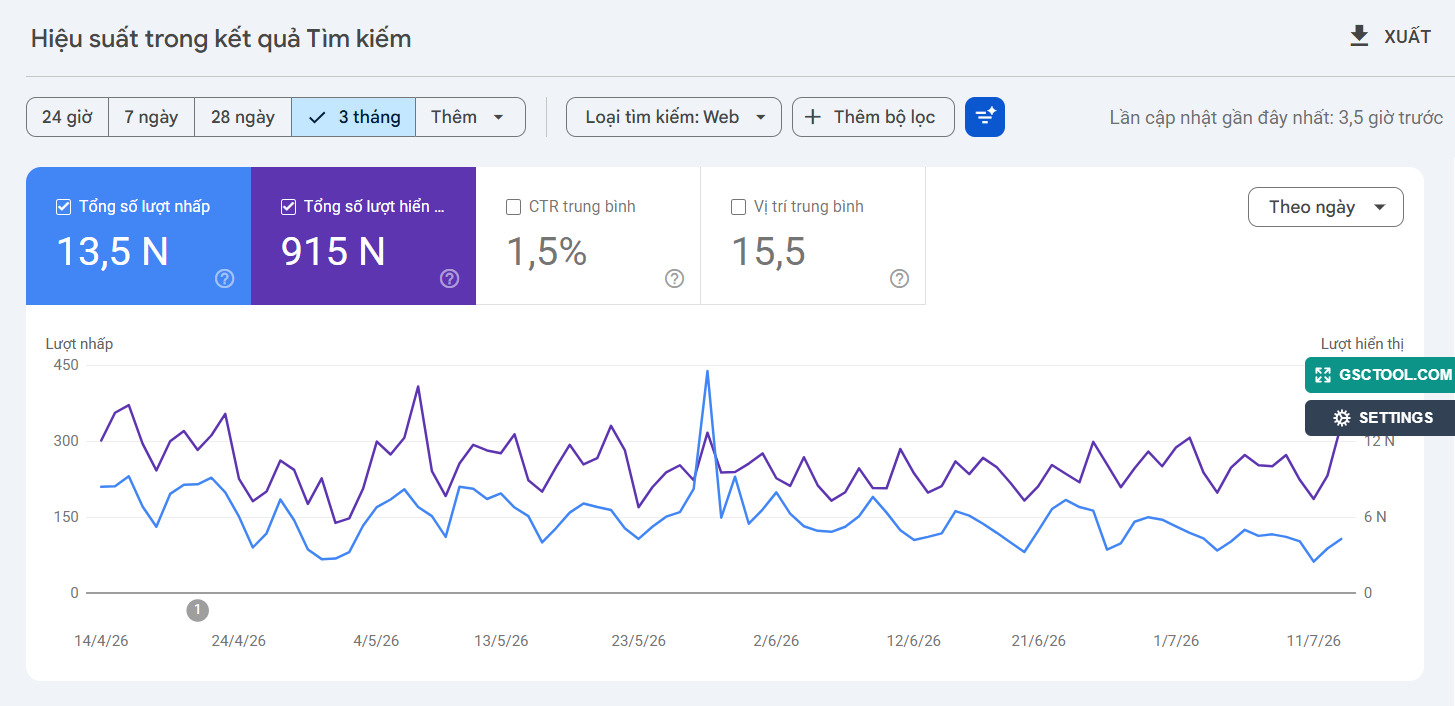
Task: Click the 13,5 N total clicks value
Action: [112, 252]
